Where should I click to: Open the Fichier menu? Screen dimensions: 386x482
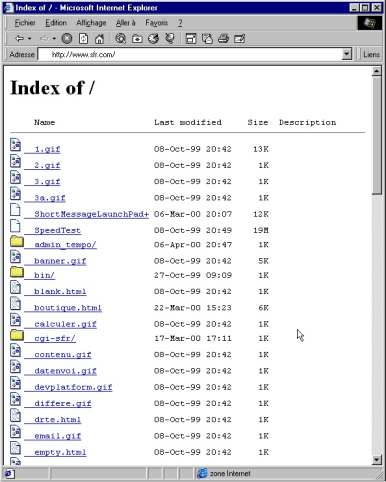25,23
